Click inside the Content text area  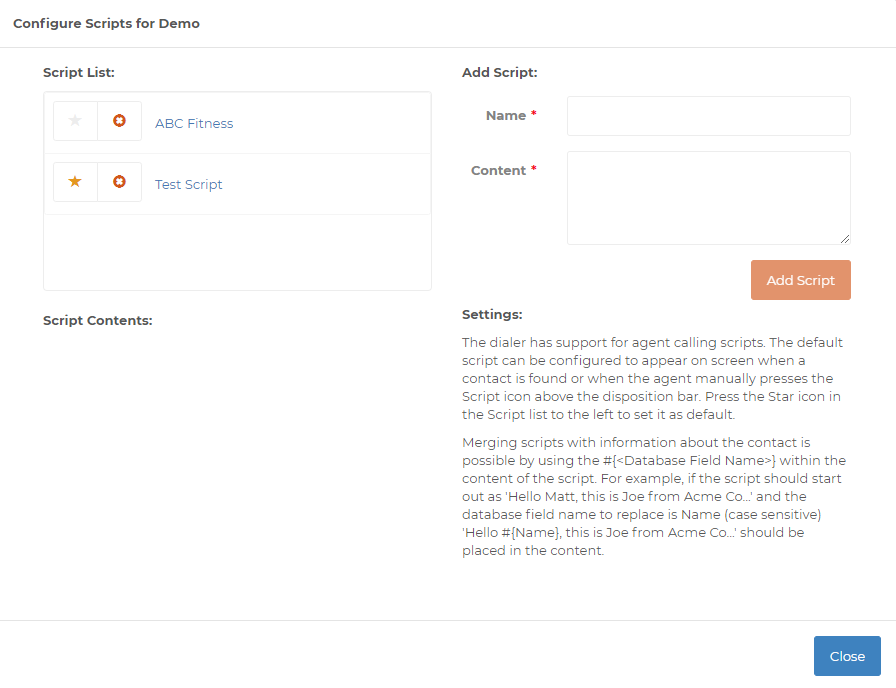click(x=709, y=198)
